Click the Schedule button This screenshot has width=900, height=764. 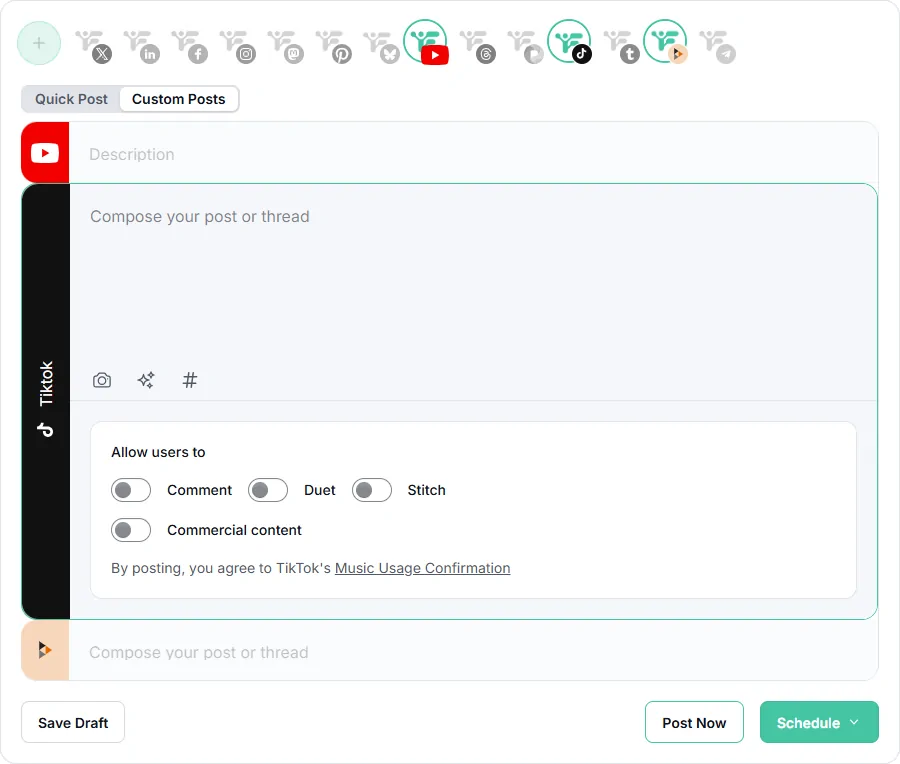click(x=819, y=722)
